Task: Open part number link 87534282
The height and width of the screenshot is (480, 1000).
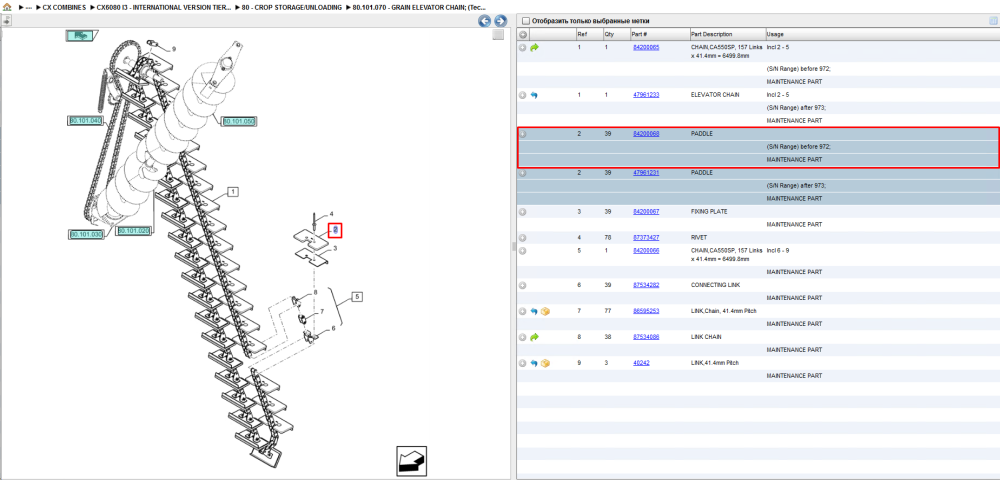Action: (645, 285)
